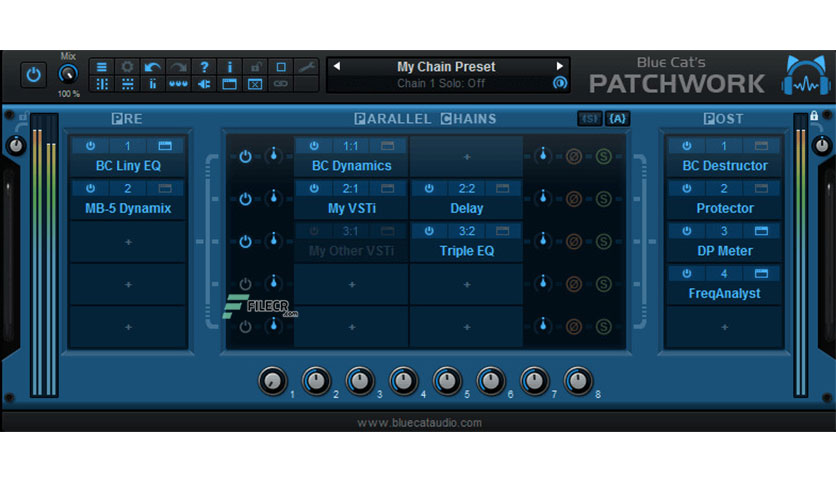Bypass BC Dynamics with its power icon
Viewport: 836px width, 484px height.
click(315, 146)
